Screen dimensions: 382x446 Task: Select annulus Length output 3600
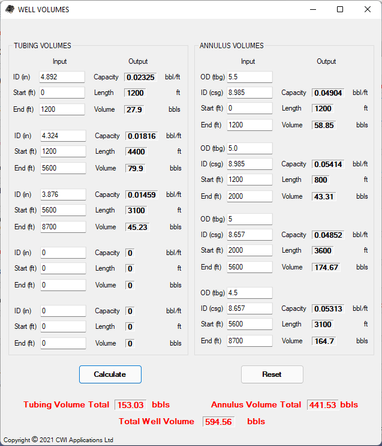pos(322,251)
